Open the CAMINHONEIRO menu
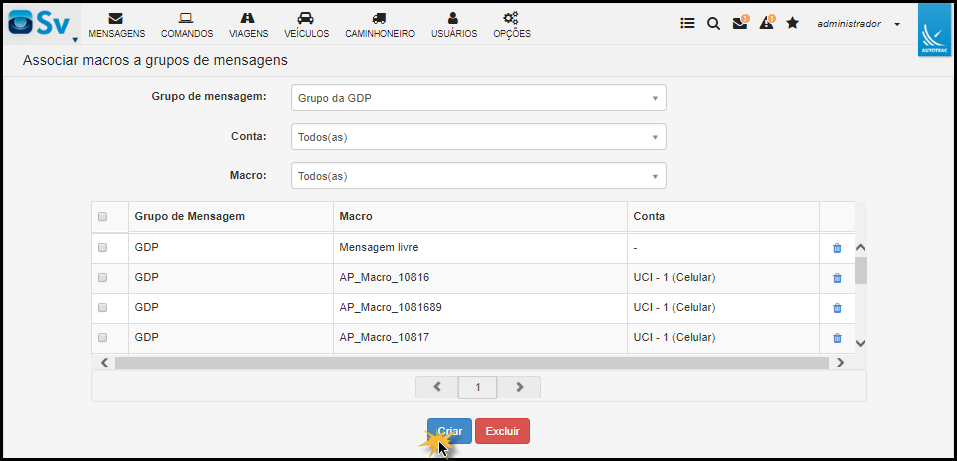This screenshot has height=461, width=957. [x=380, y=25]
